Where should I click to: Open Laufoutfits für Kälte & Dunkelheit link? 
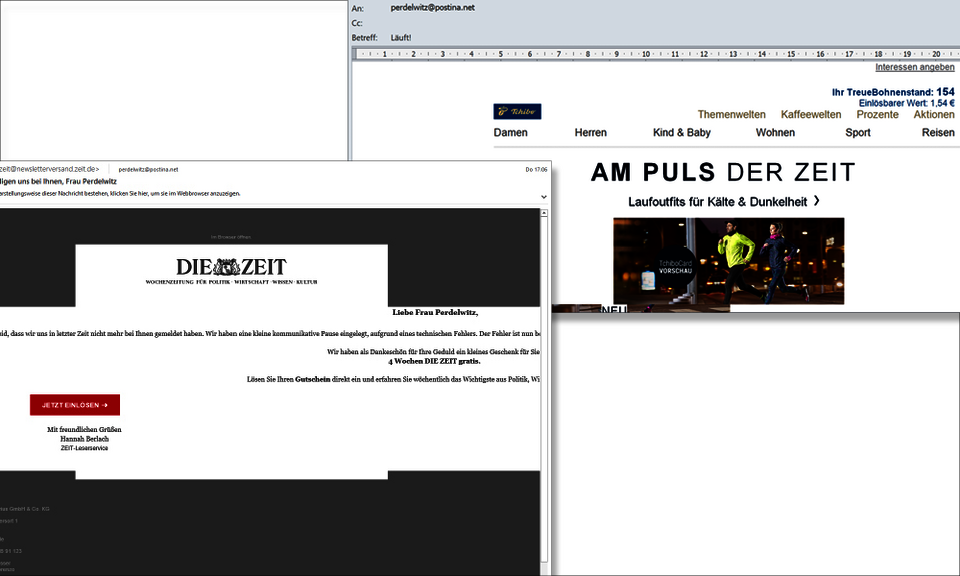(x=724, y=202)
